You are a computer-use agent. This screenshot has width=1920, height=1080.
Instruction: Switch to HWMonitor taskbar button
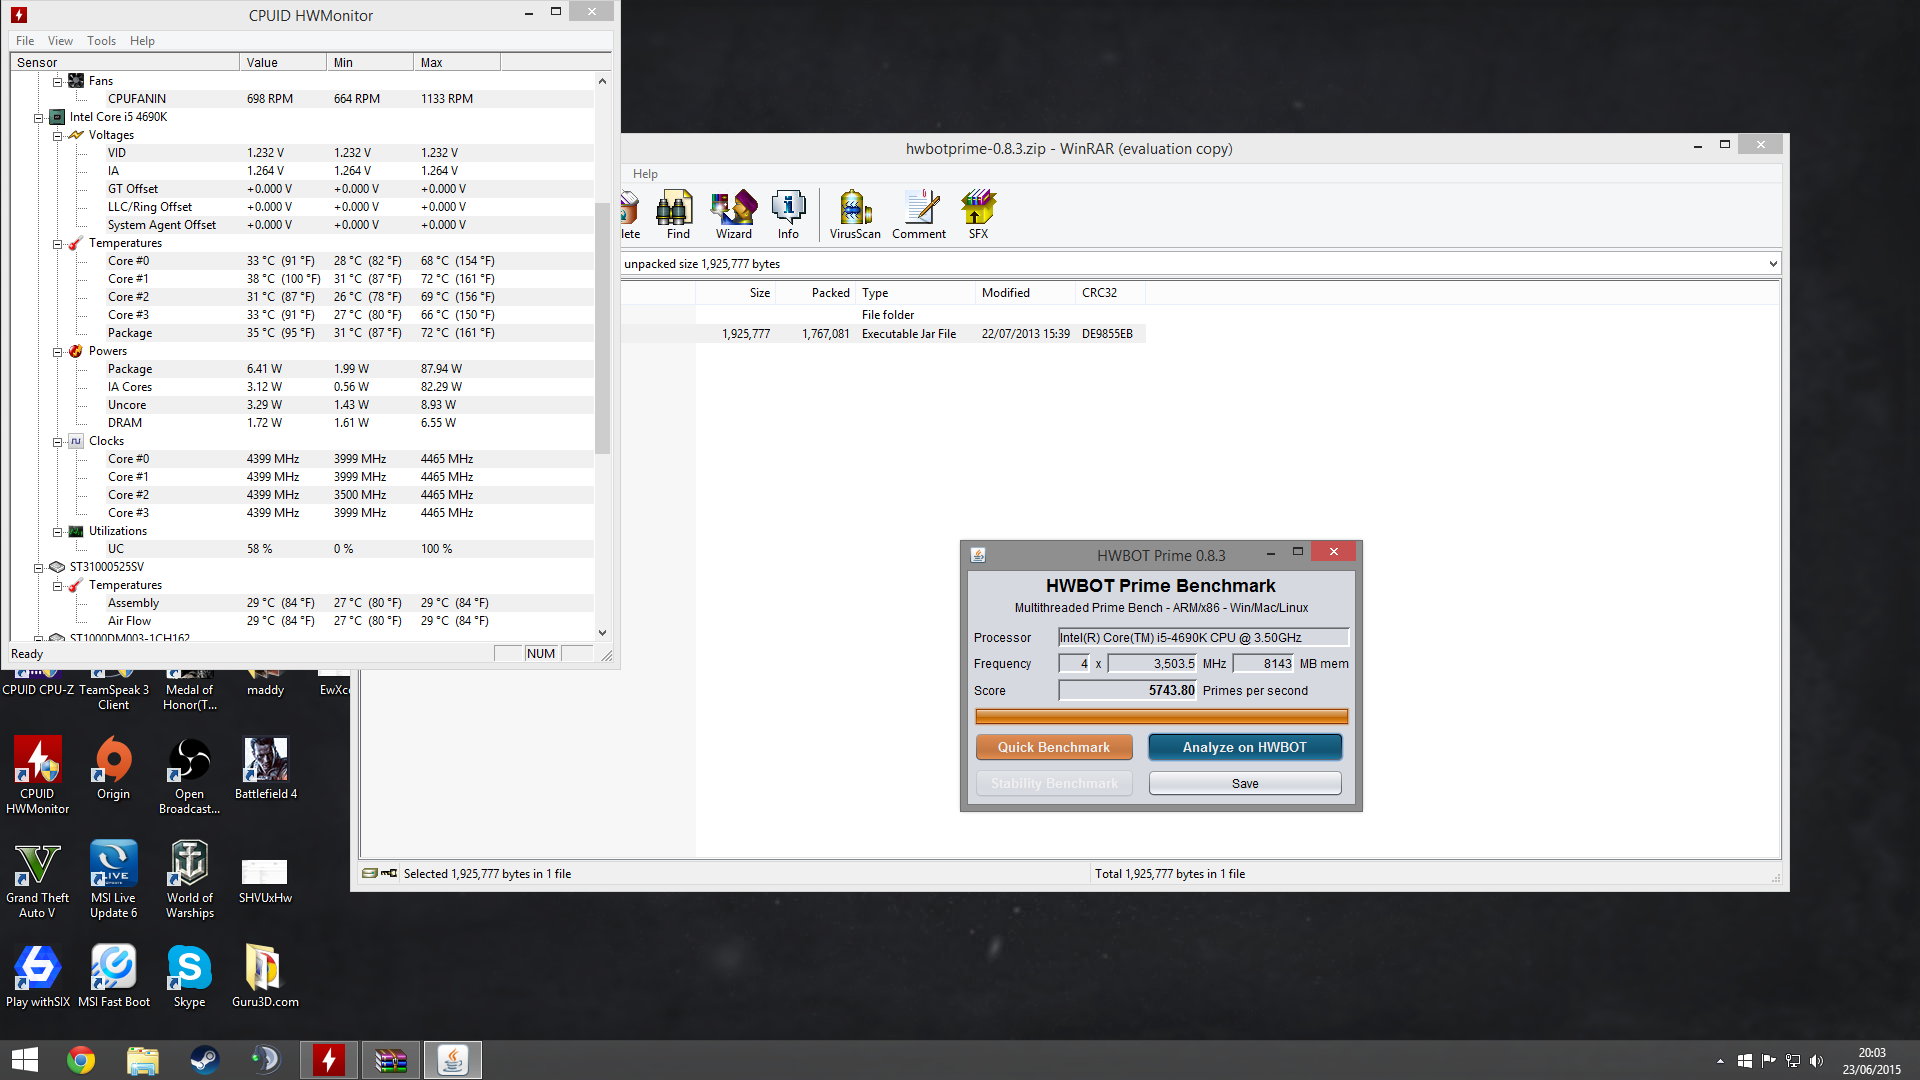[x=329, y=1060]
